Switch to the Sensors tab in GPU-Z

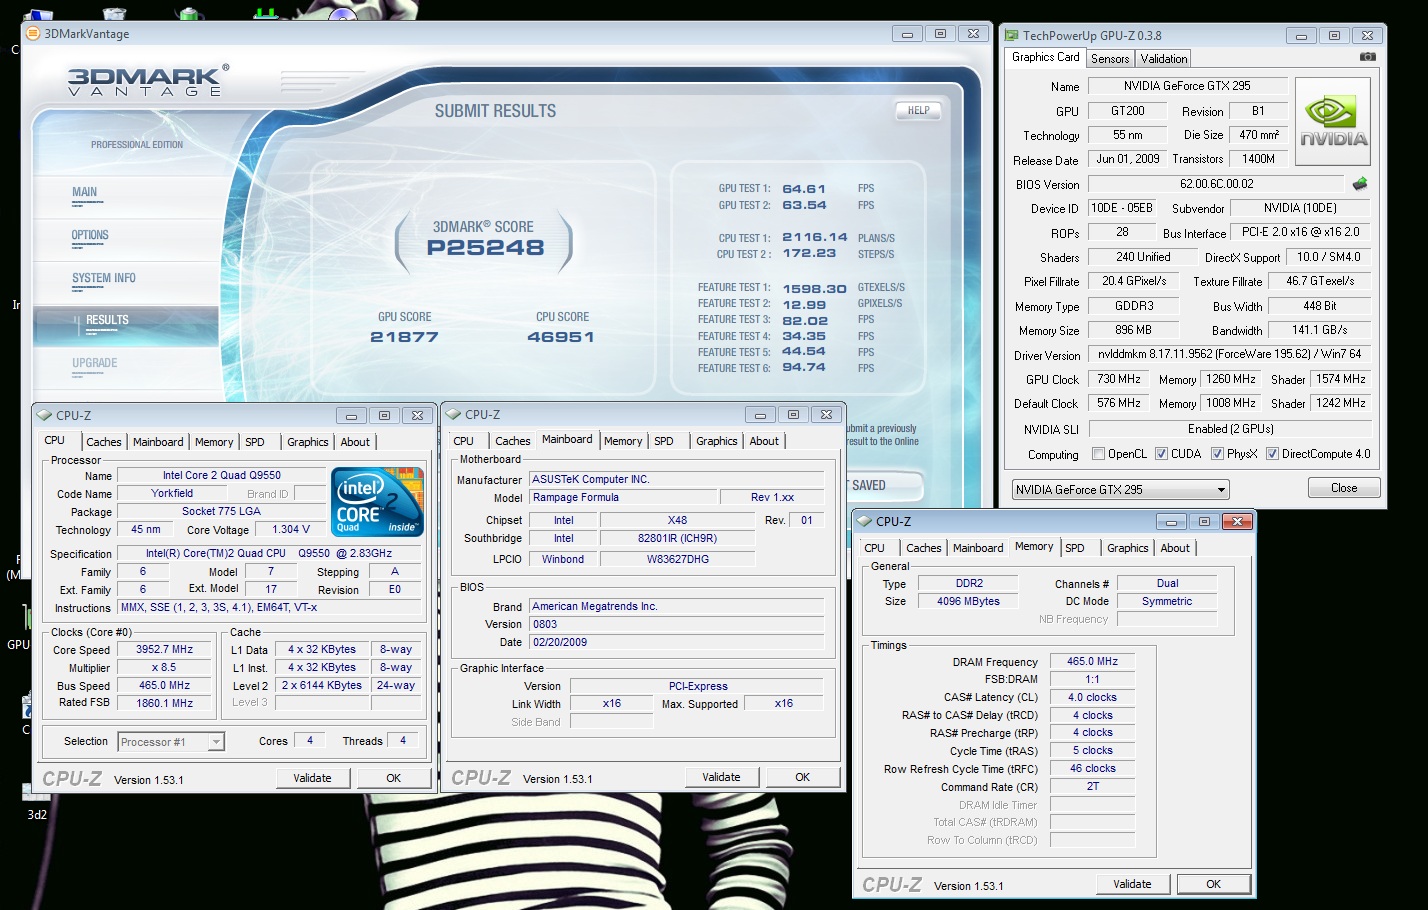(x=1110, y=59)
